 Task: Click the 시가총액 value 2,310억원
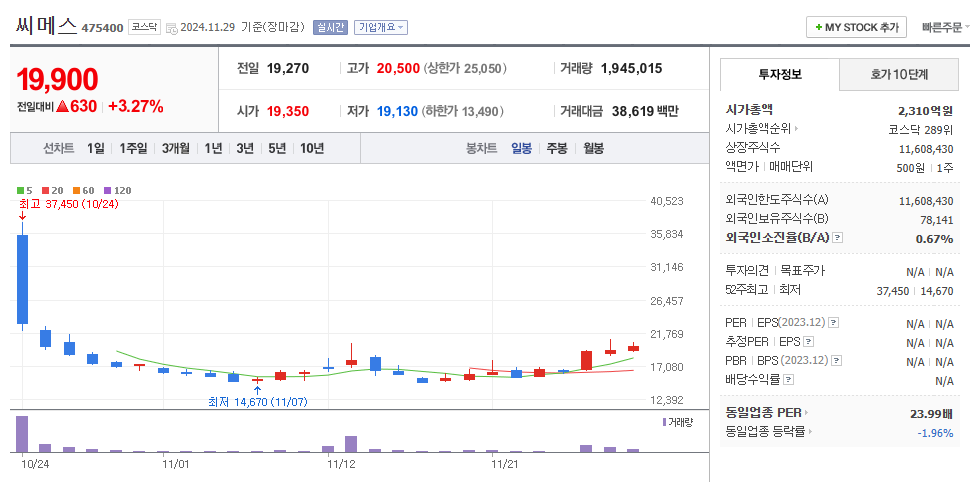click(x=926, y=111)
